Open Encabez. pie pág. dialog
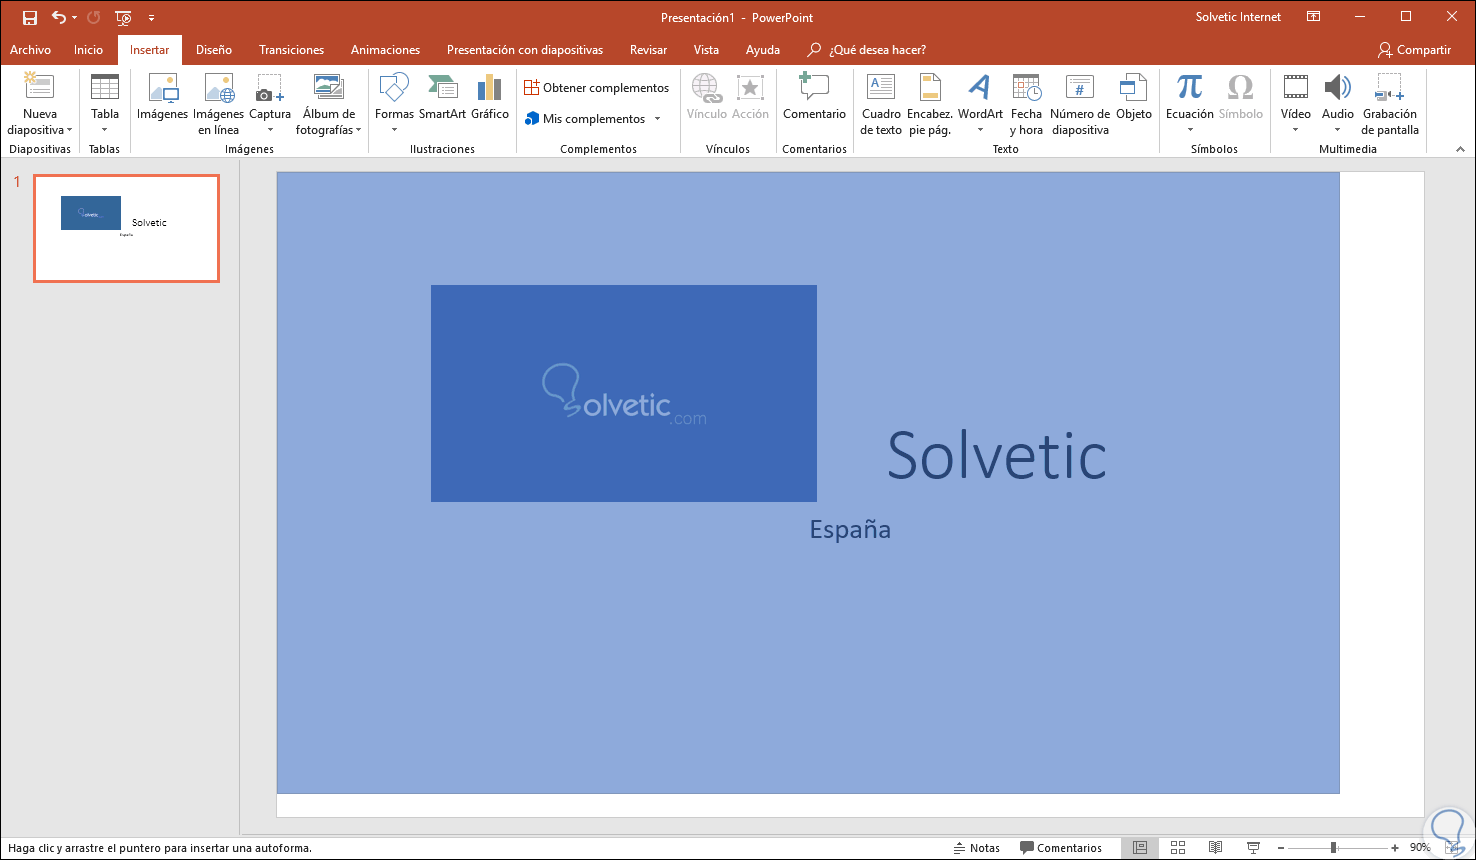Image resolution: width=1476 pixels, height=860 pixels. pos(930,104)
